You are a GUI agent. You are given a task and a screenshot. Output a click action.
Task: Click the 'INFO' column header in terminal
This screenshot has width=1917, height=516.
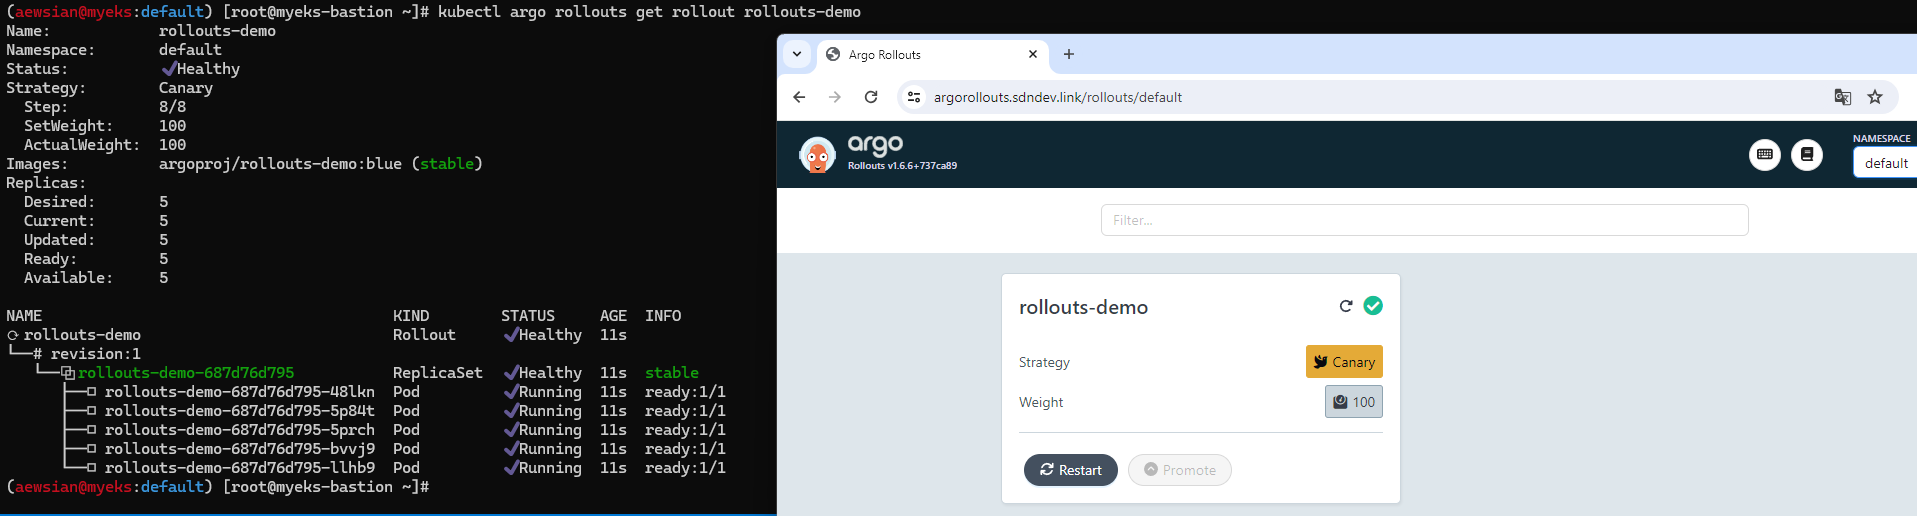[663, 316]
